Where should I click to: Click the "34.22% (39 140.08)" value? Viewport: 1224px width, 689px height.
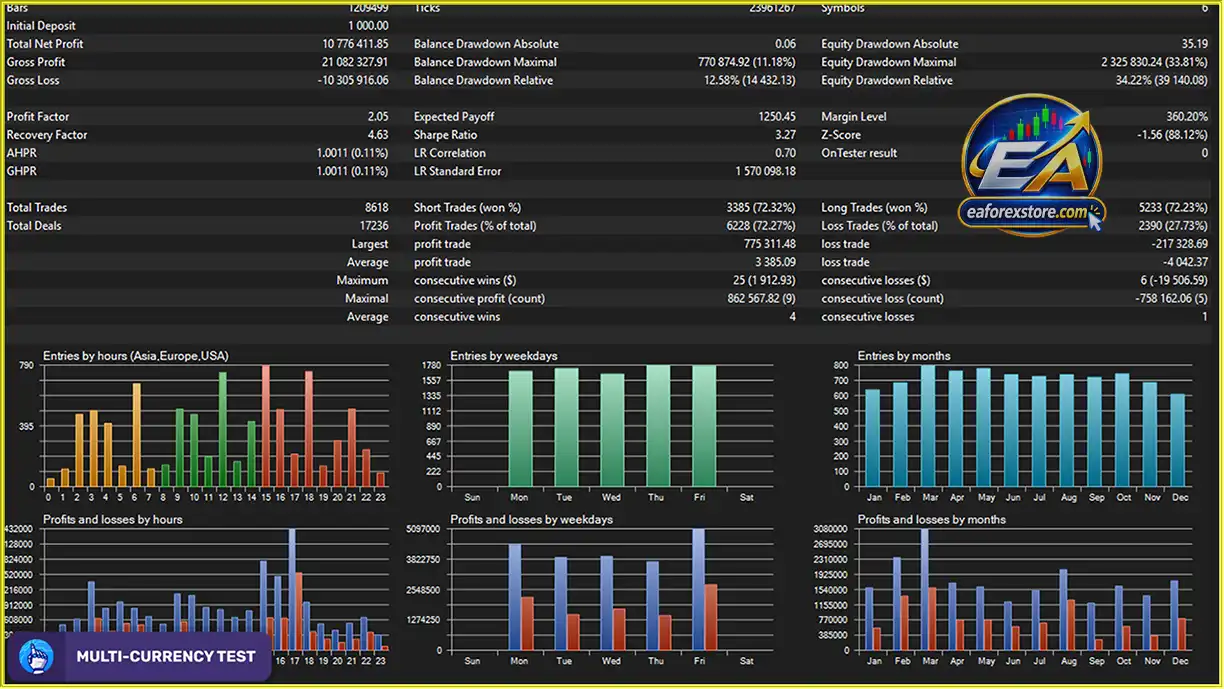click(x=1162, y=80)
